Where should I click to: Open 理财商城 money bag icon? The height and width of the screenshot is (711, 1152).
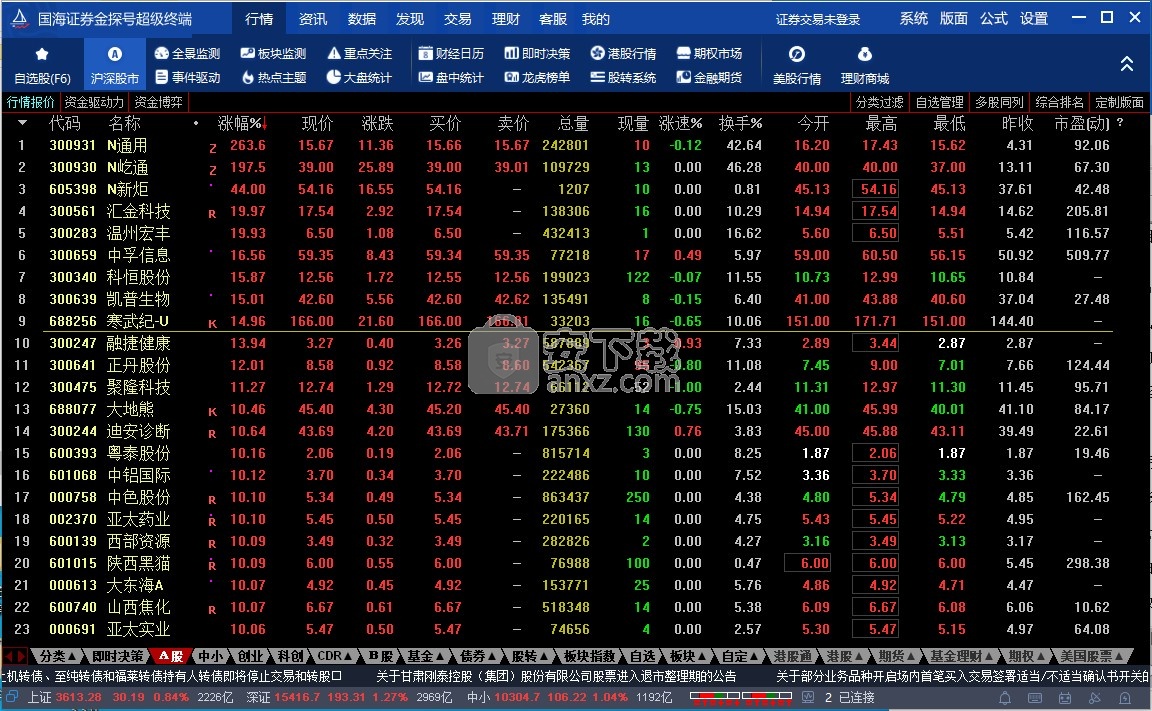pos(865,54)
